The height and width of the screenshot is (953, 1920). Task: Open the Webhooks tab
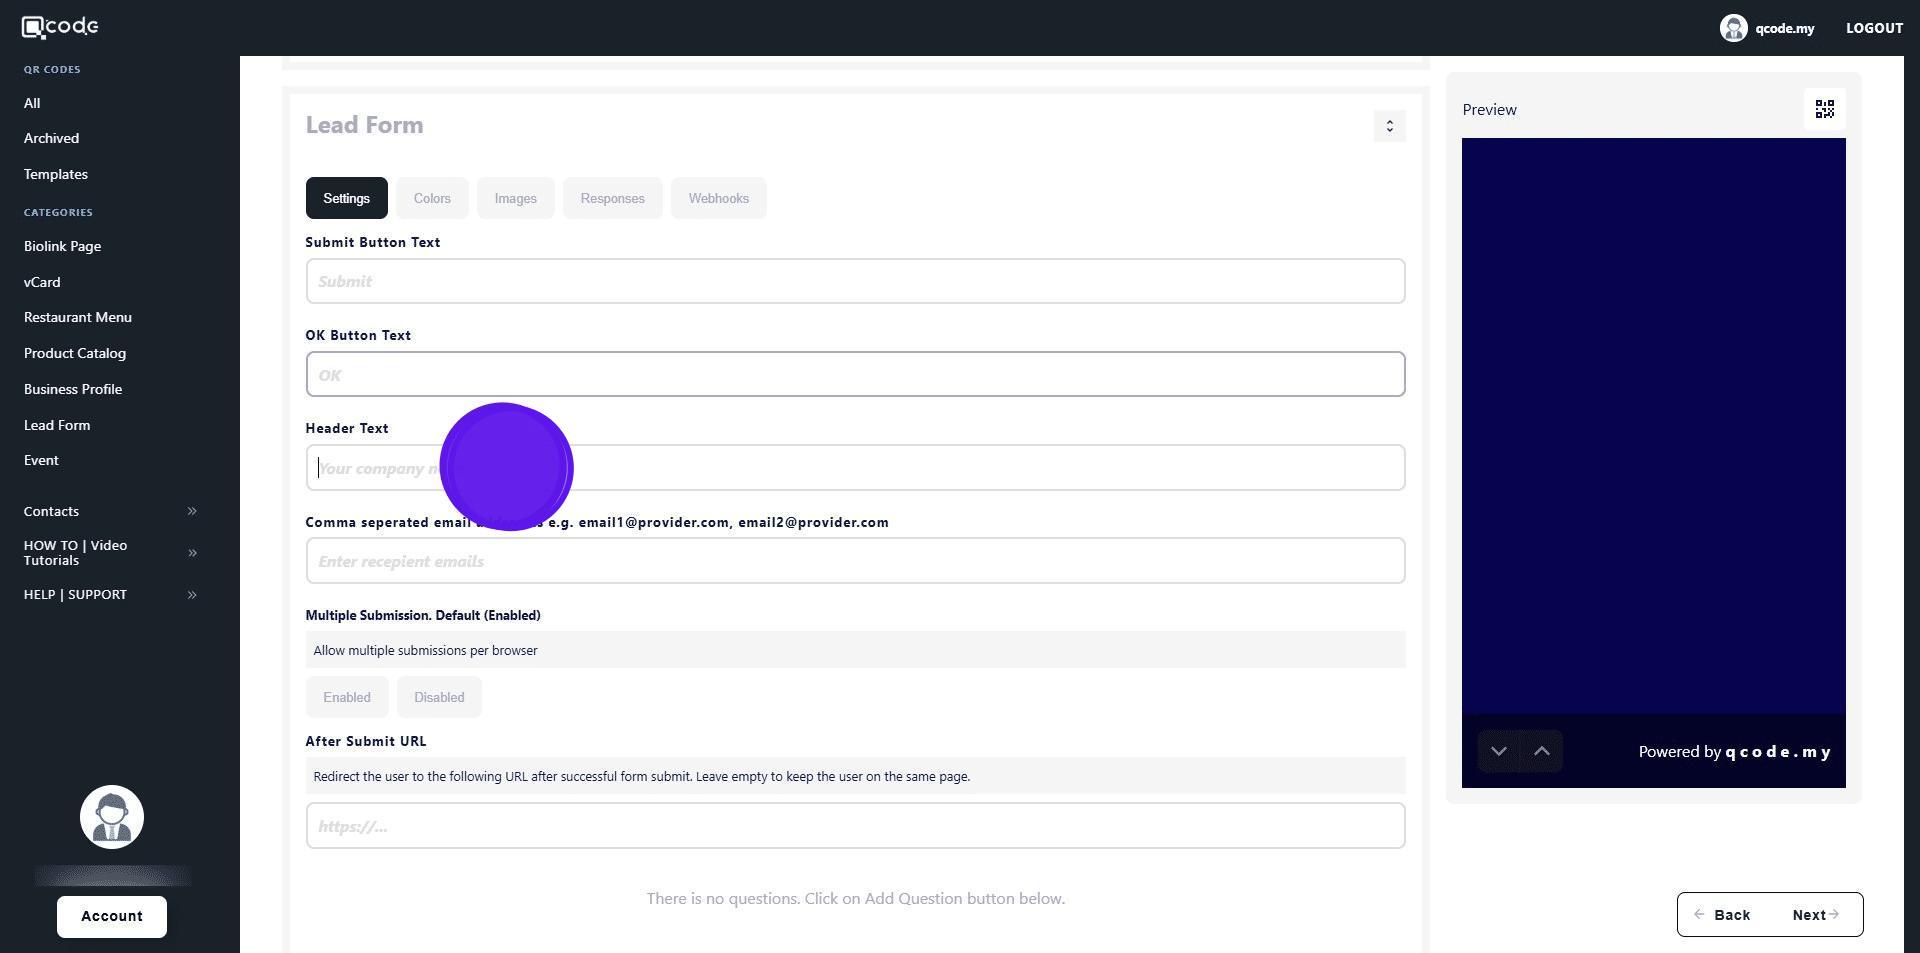(x=718, y=199)
